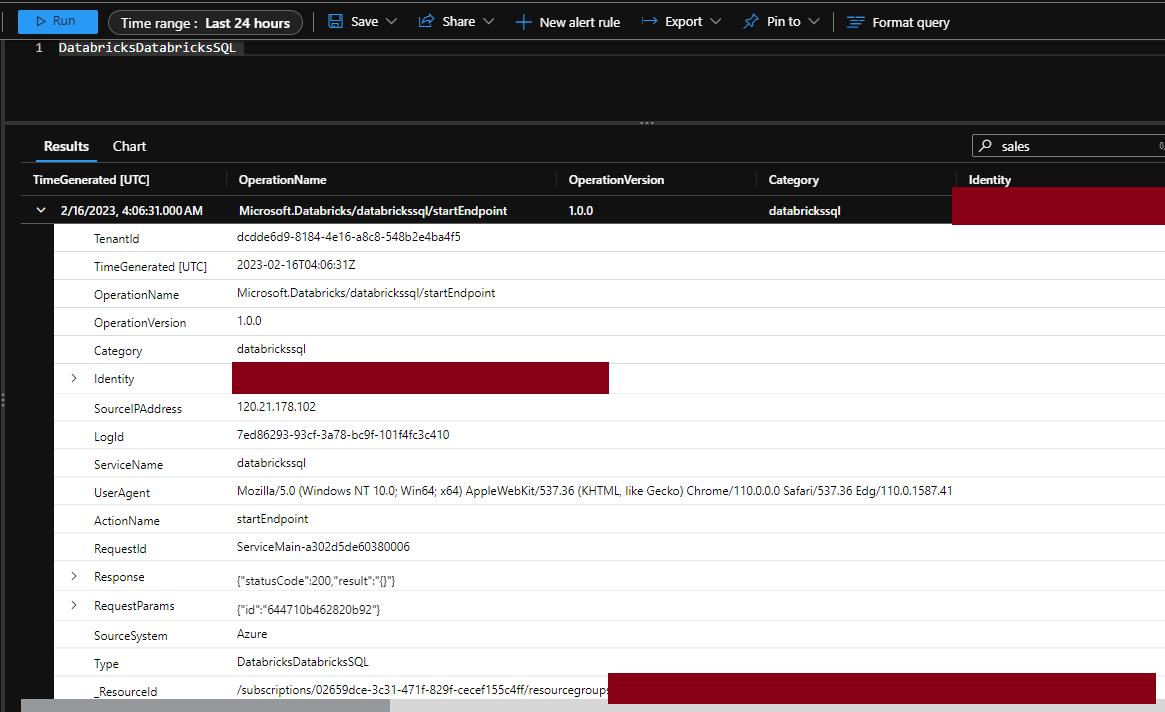The height and width of the screenshot is (712, 1165).
Task: Click the Pin to pushpin icon
Action: pos(751,22)
